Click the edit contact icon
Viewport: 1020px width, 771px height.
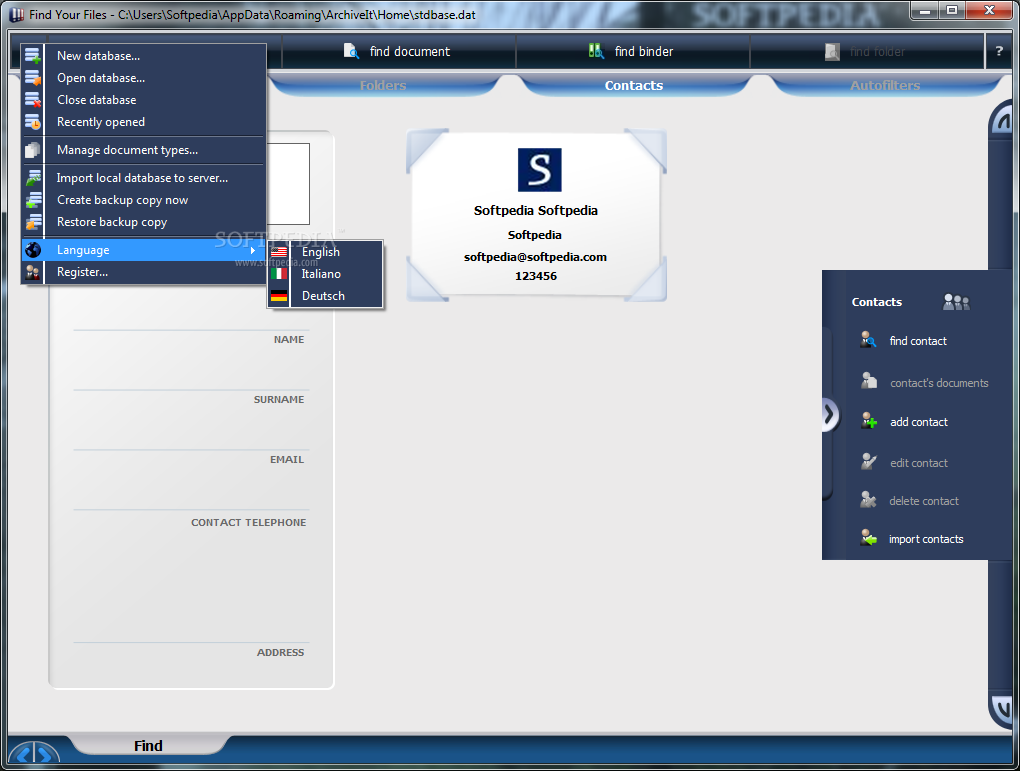coord(869,461)
